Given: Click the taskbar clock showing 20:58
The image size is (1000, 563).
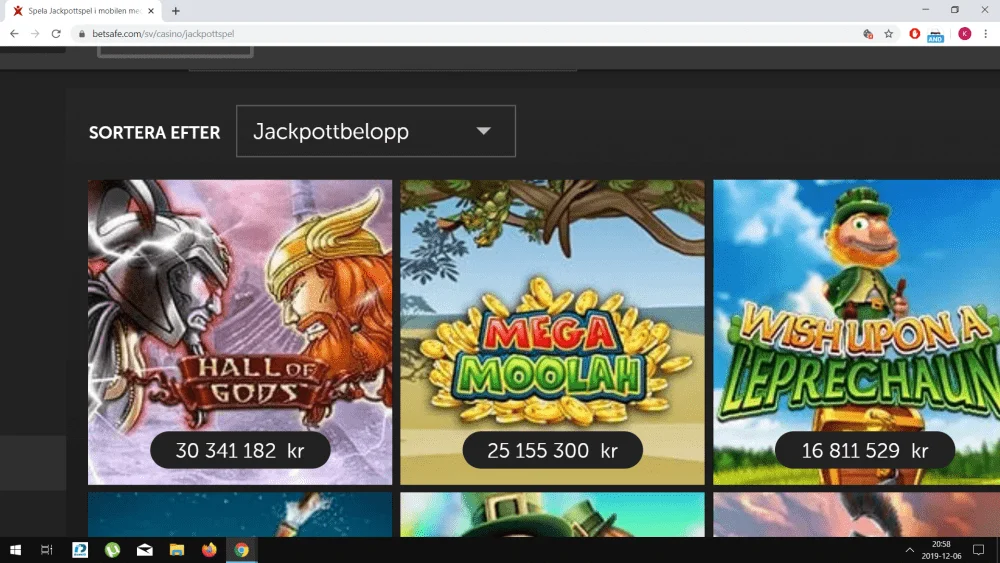Looking at the screenshot, I should coord(941,550).
